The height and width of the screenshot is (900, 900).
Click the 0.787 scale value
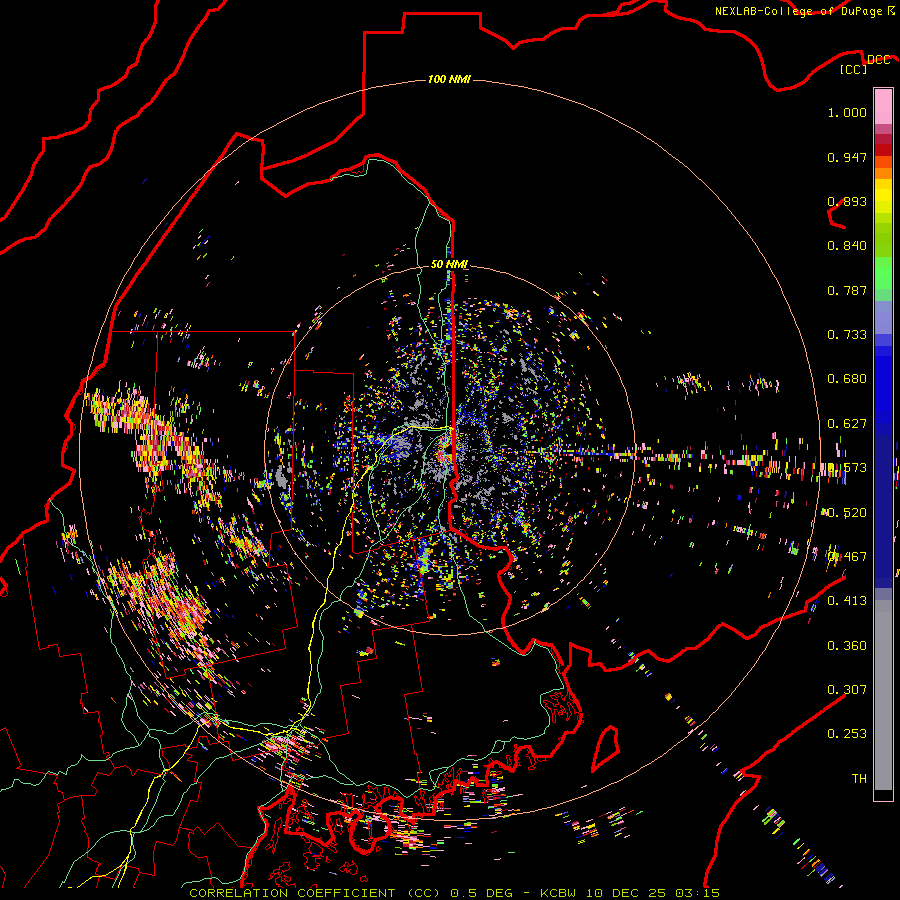(847, 290)
